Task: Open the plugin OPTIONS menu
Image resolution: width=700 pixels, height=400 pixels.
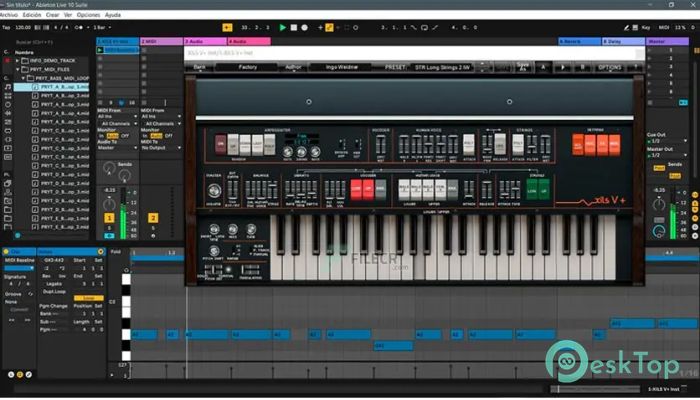Action: [610, 67]
